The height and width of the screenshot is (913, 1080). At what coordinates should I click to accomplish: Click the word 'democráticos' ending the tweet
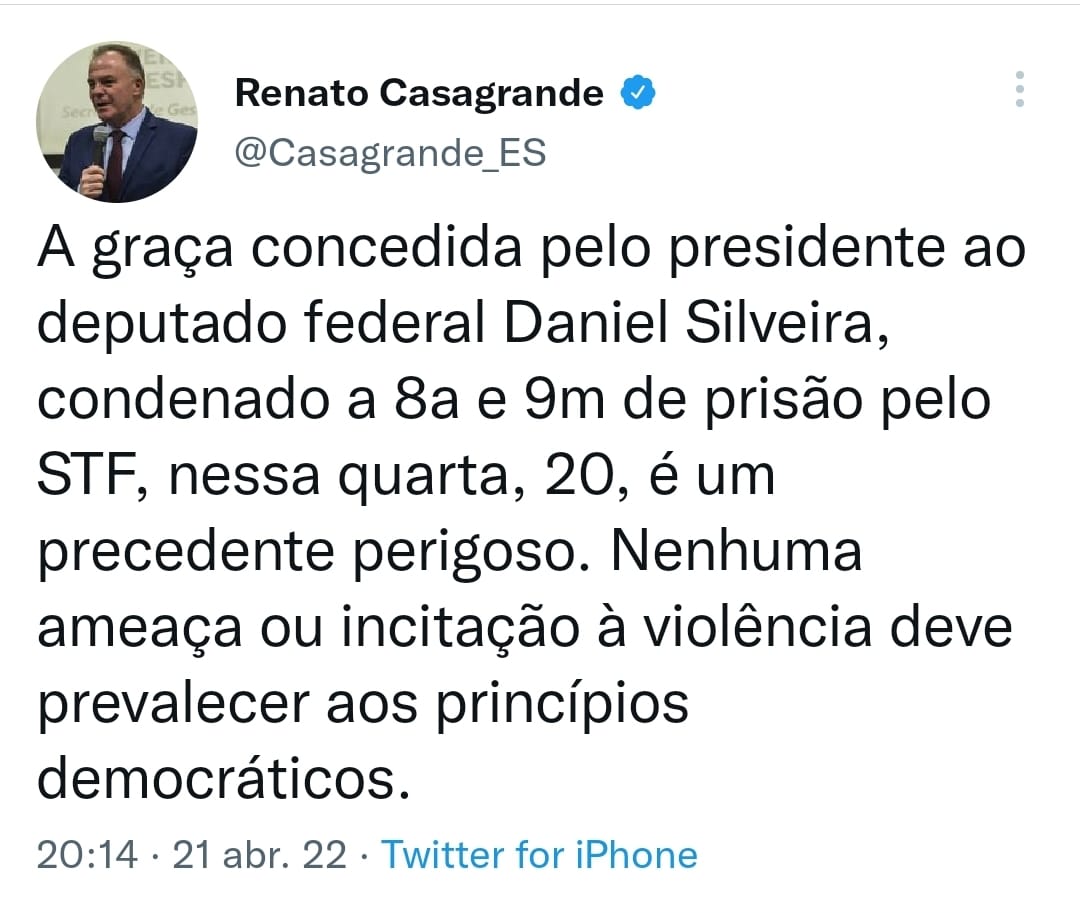click(x=223, y=778)
